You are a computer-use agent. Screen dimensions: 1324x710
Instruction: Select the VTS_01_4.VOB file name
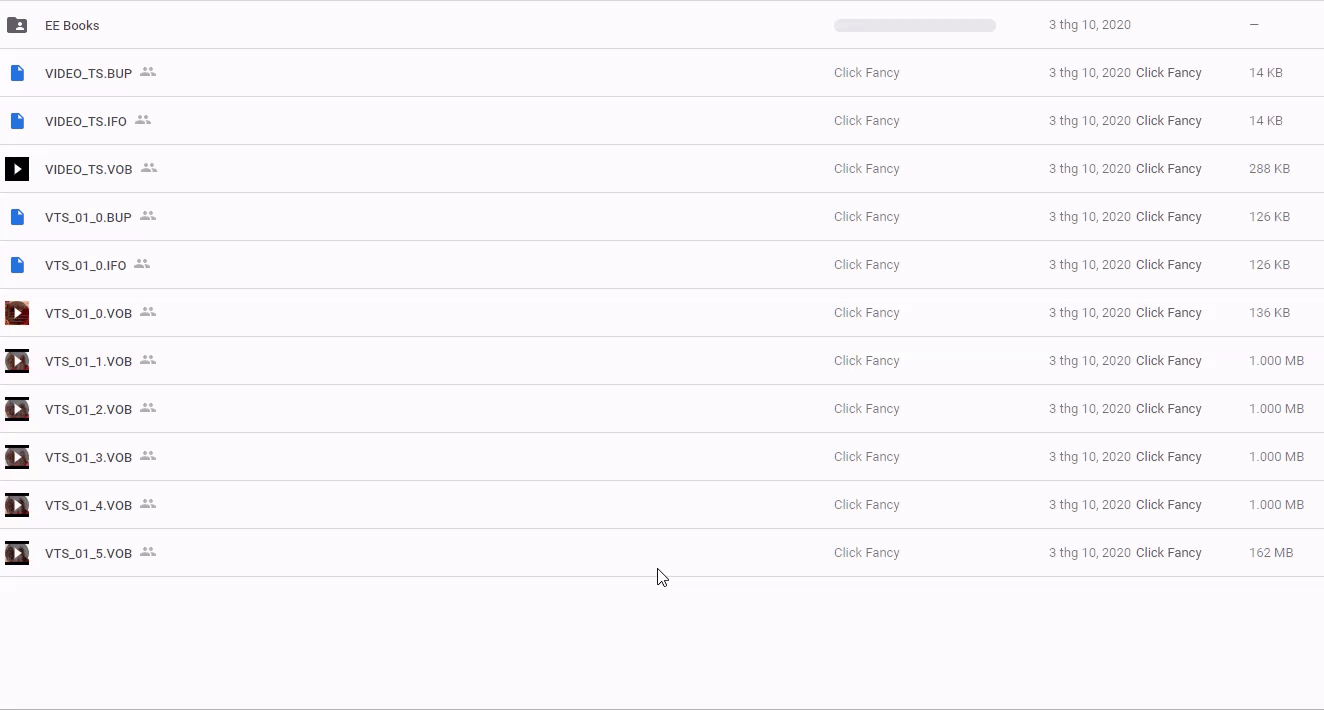[88, 505]
